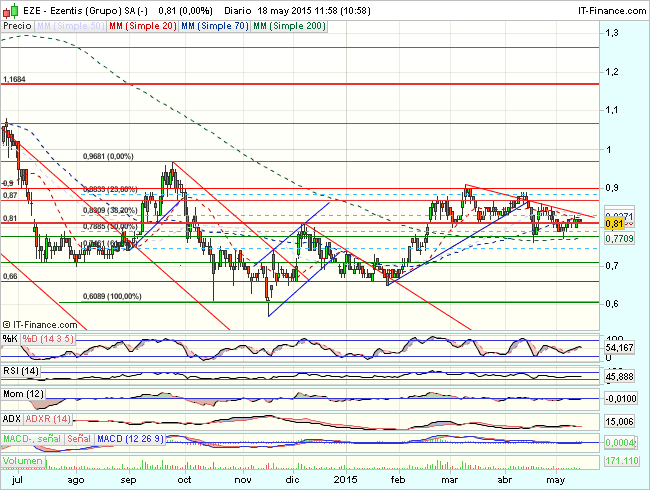The width and height of the screenshot is (650, 490).
Task: Select the ADX indicator label
Action: 12,419
